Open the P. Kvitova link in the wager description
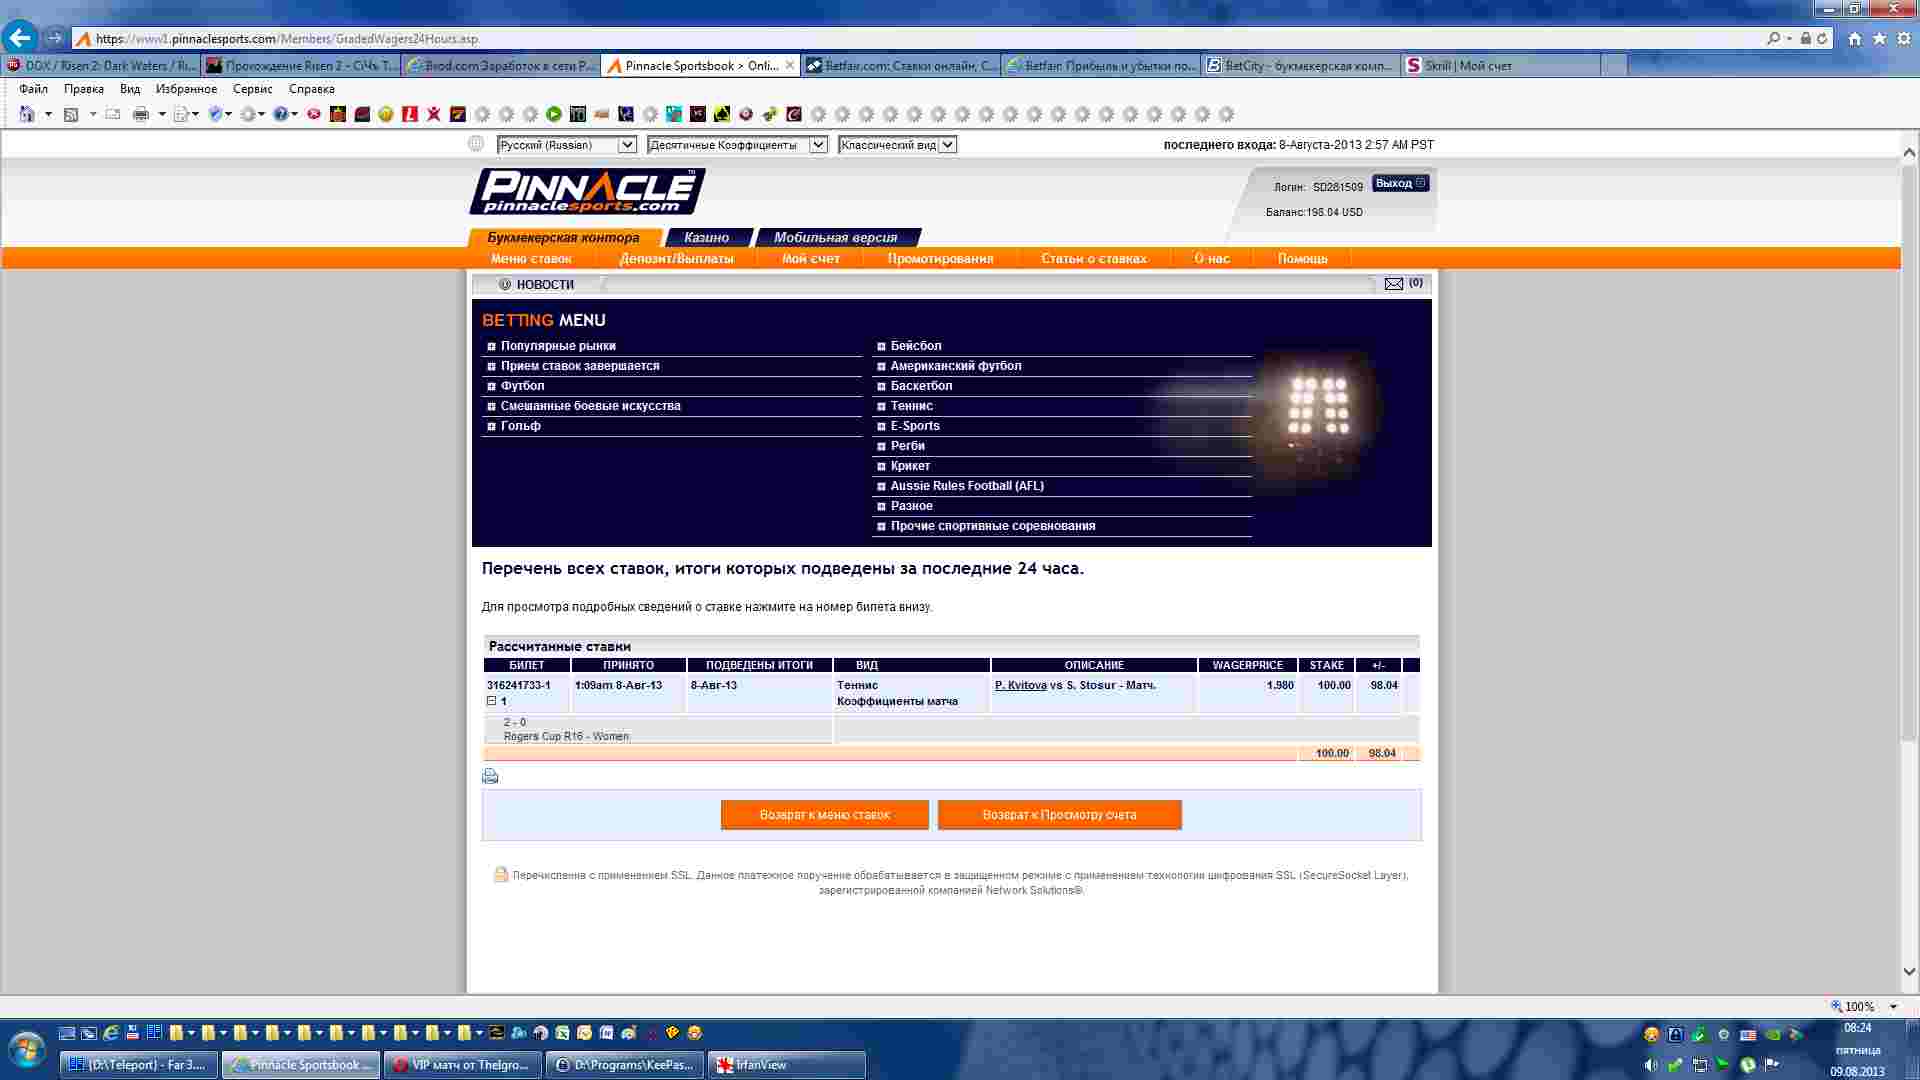 click(1020, 686)
